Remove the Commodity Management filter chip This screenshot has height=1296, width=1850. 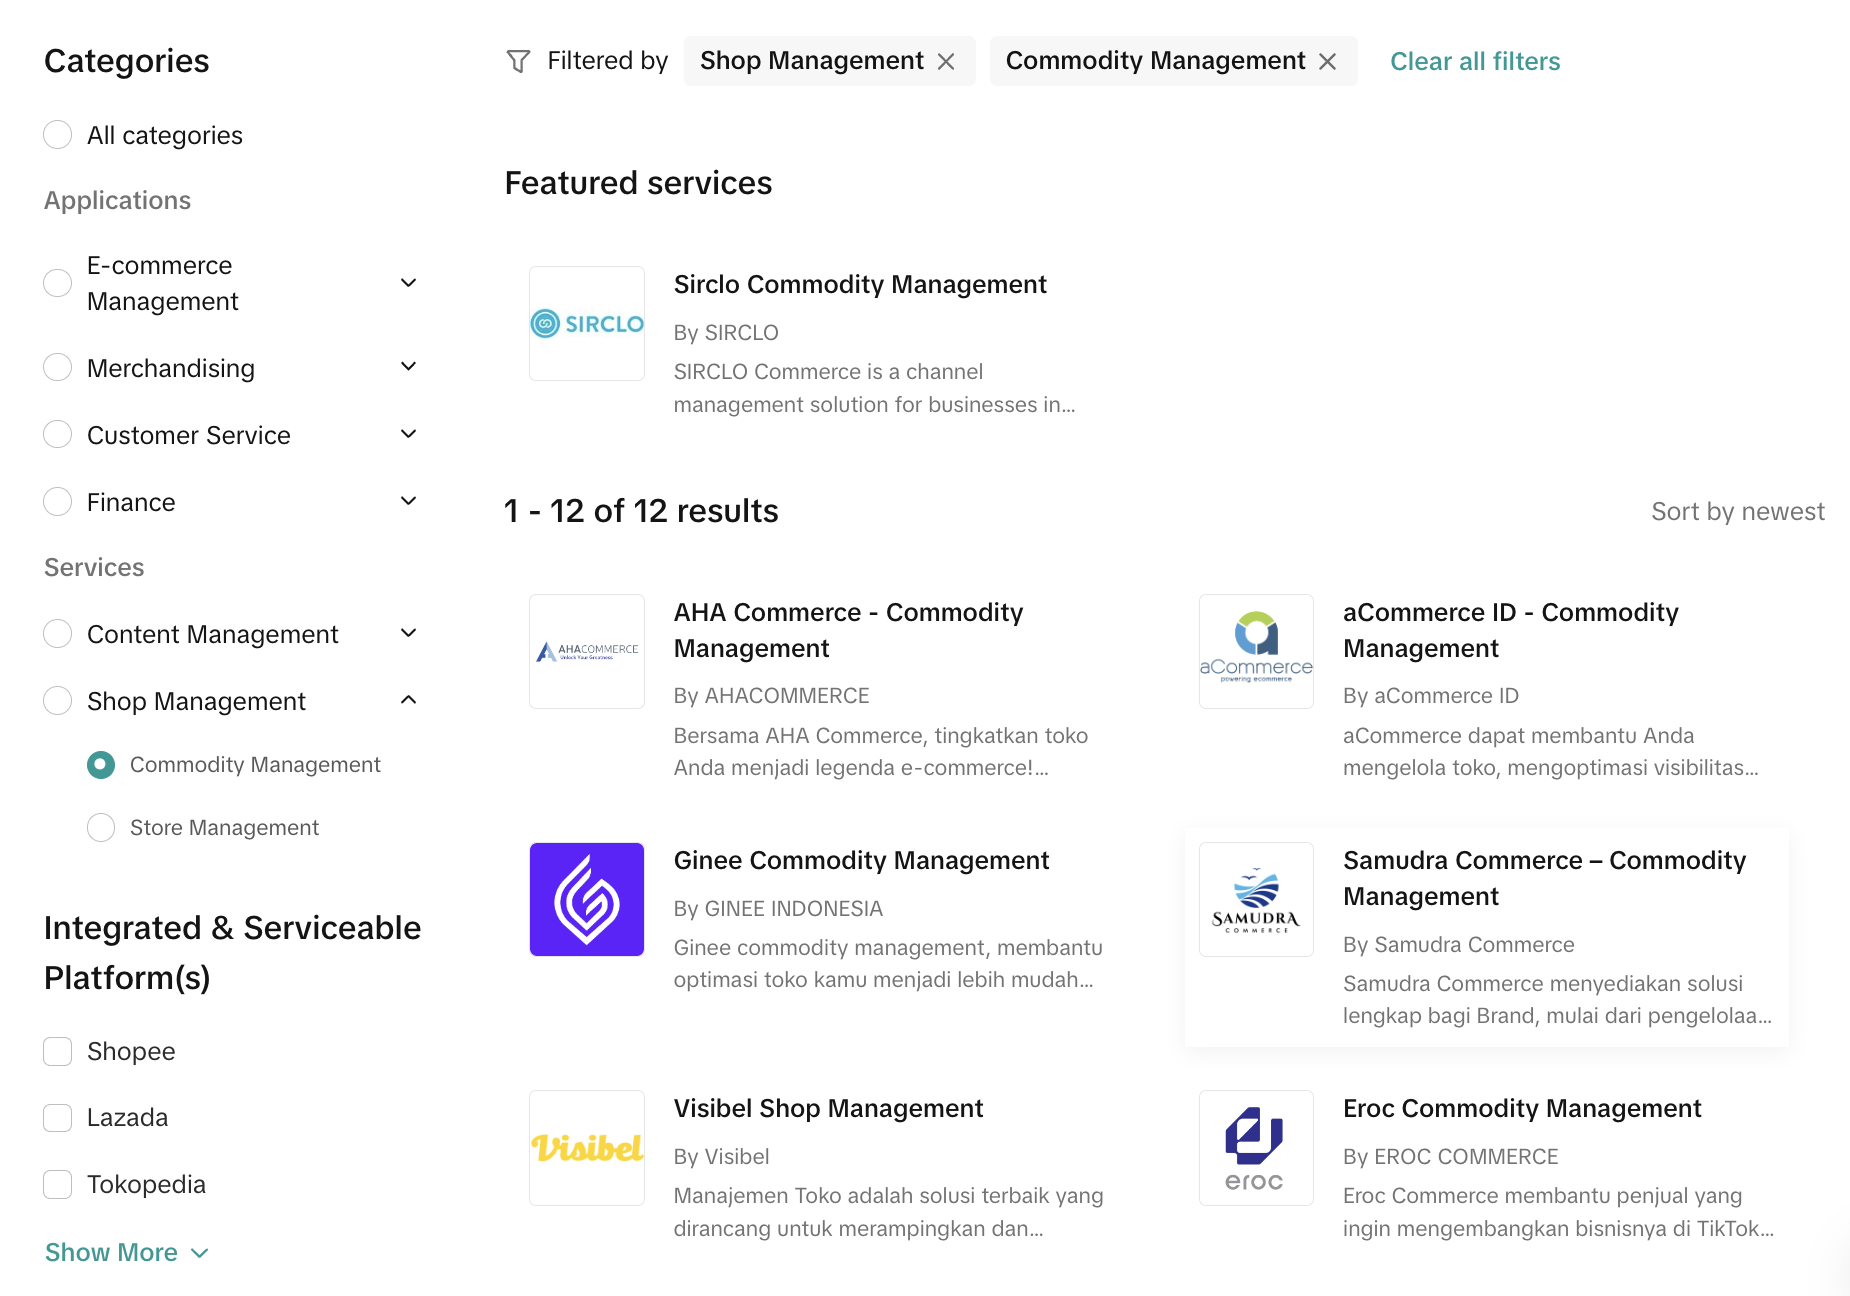pos(1328,62)
